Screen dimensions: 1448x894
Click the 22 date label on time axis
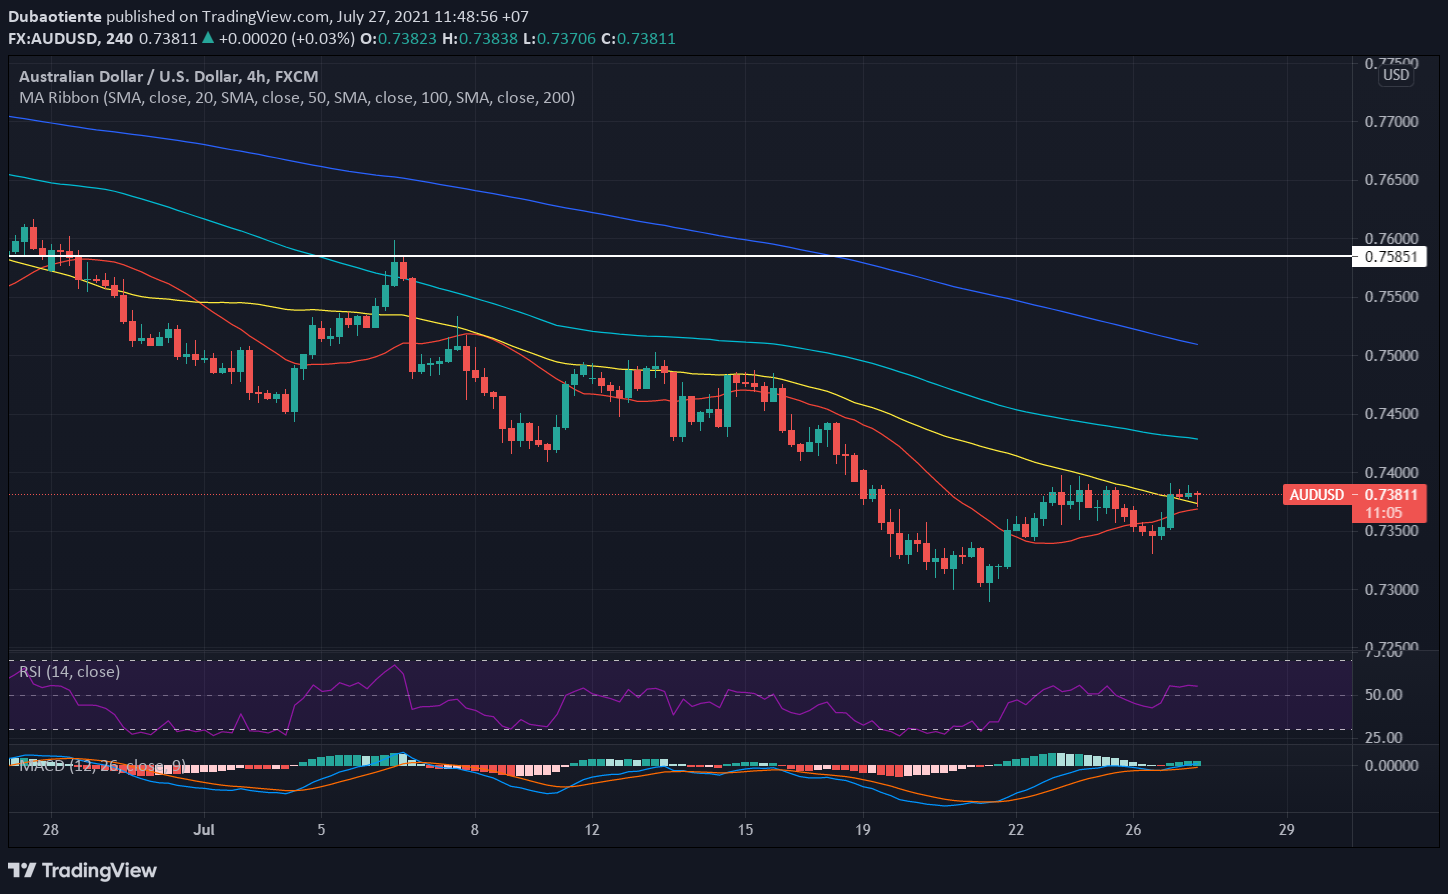click(1017, 830)
